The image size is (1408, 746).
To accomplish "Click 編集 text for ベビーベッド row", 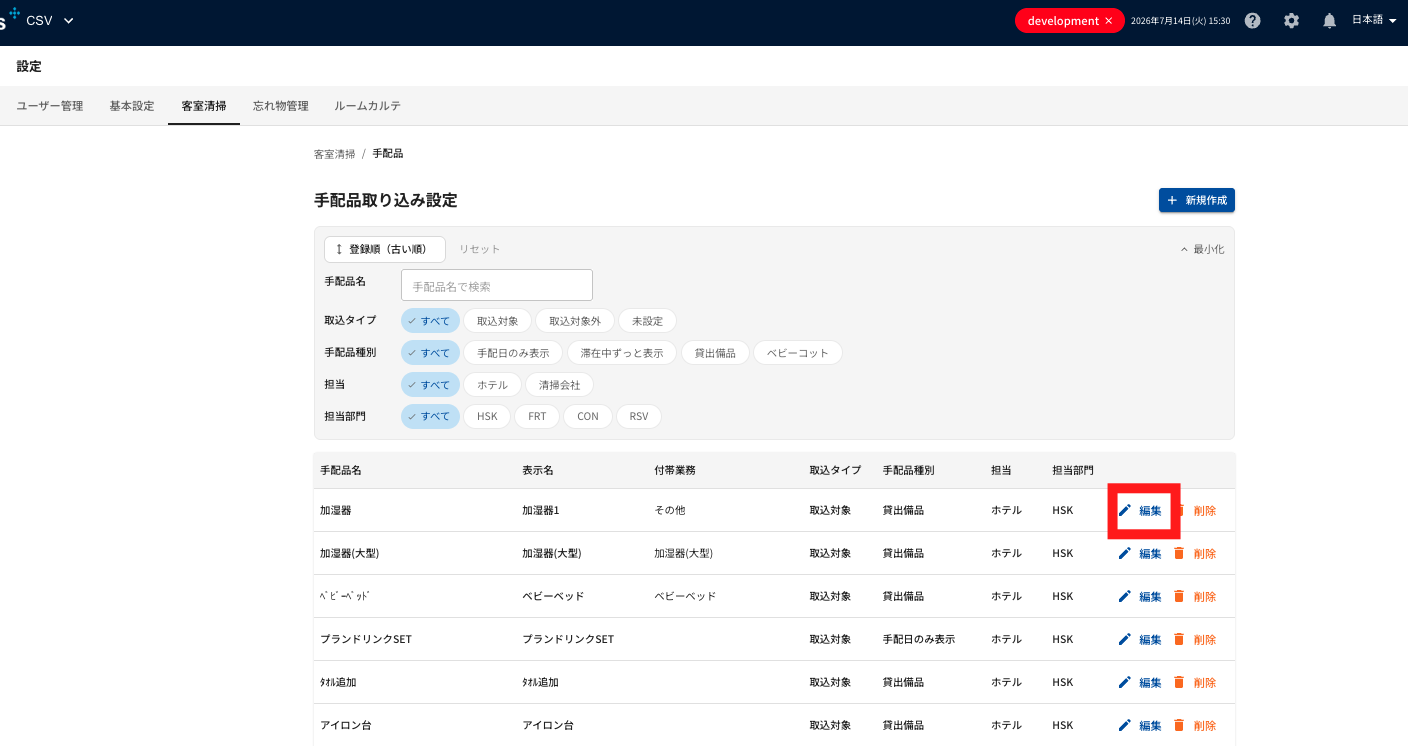I will coord(1150,597).
